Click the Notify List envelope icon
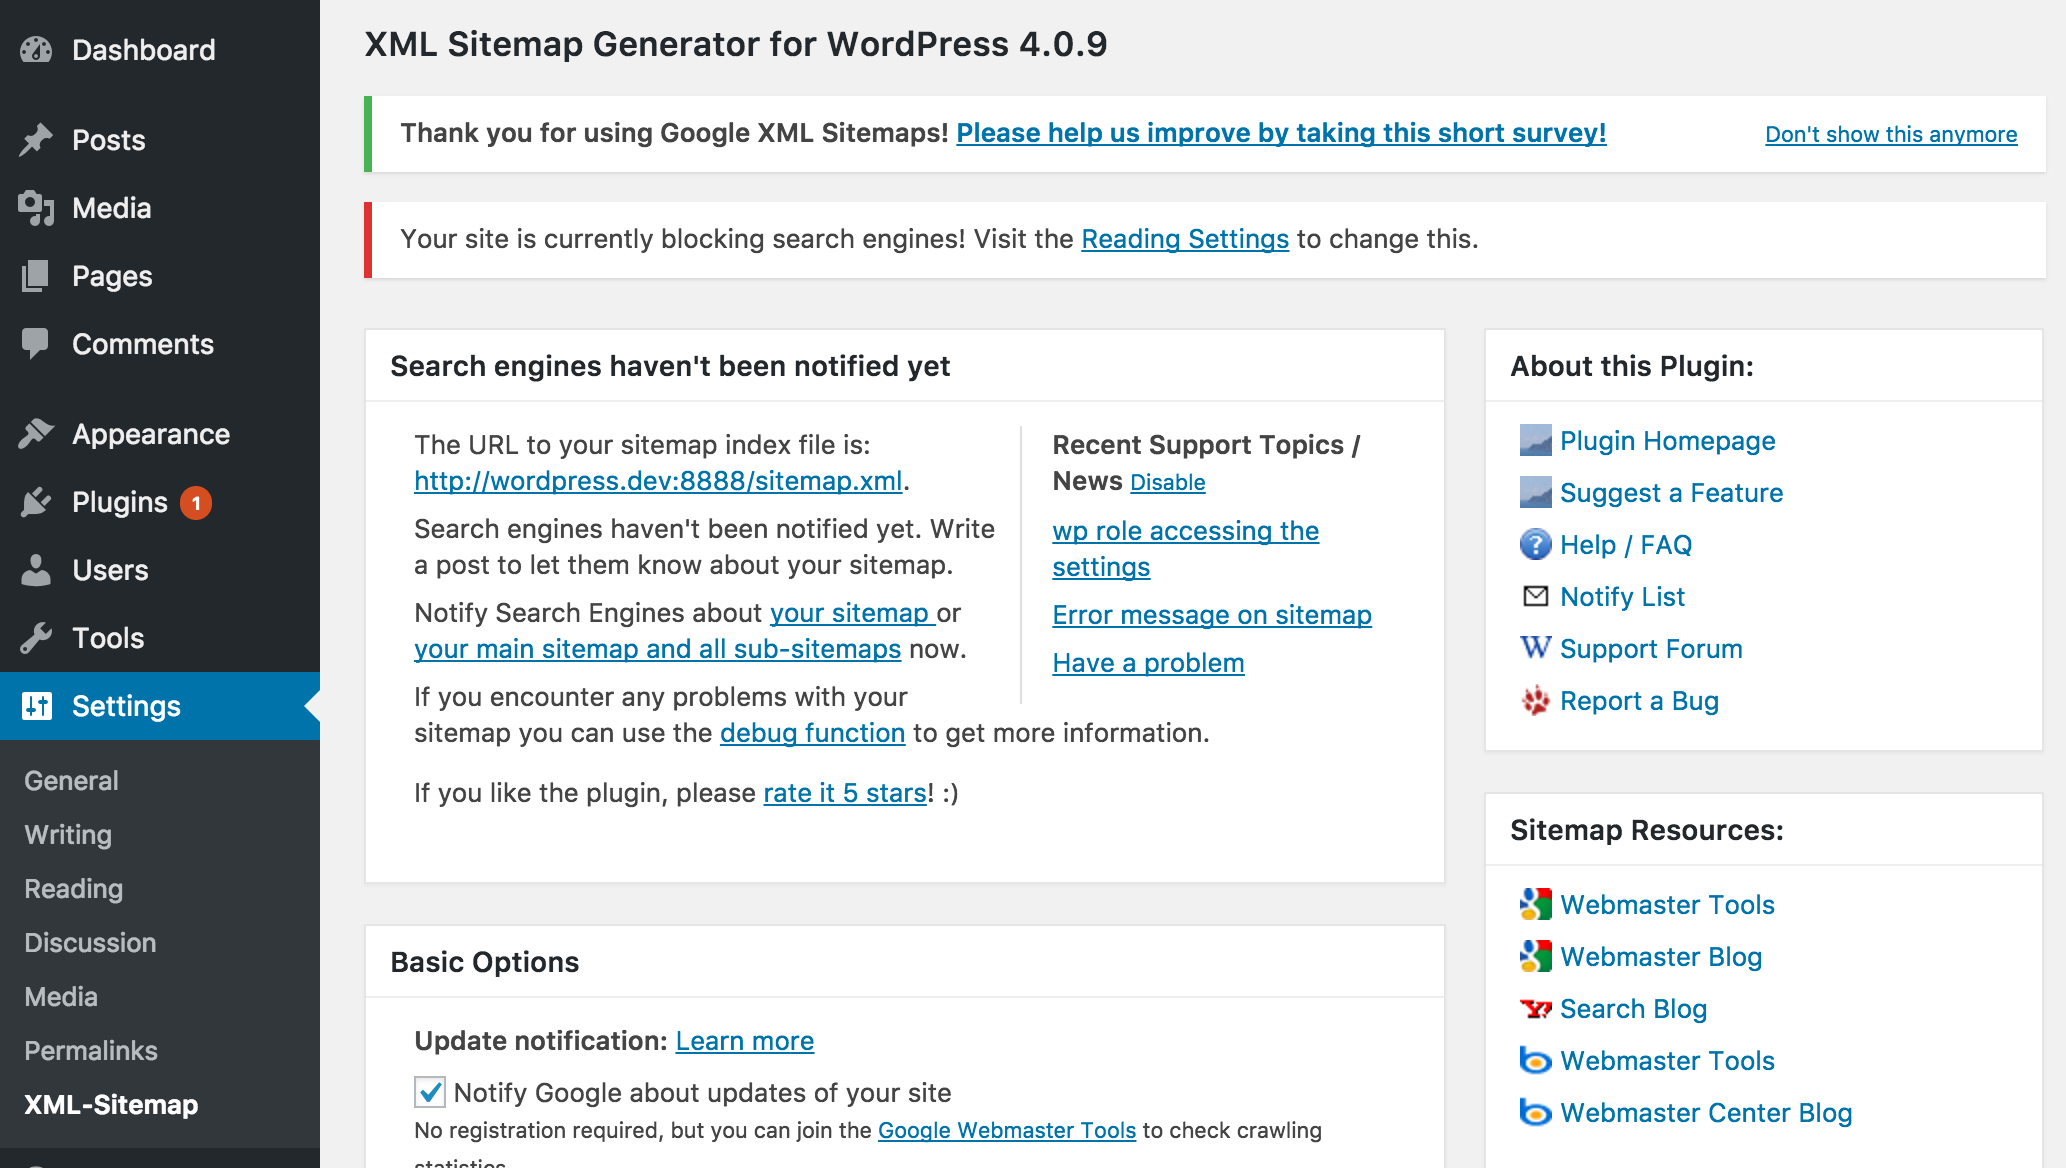2066x1168 pixels. tap(1535, 597)
